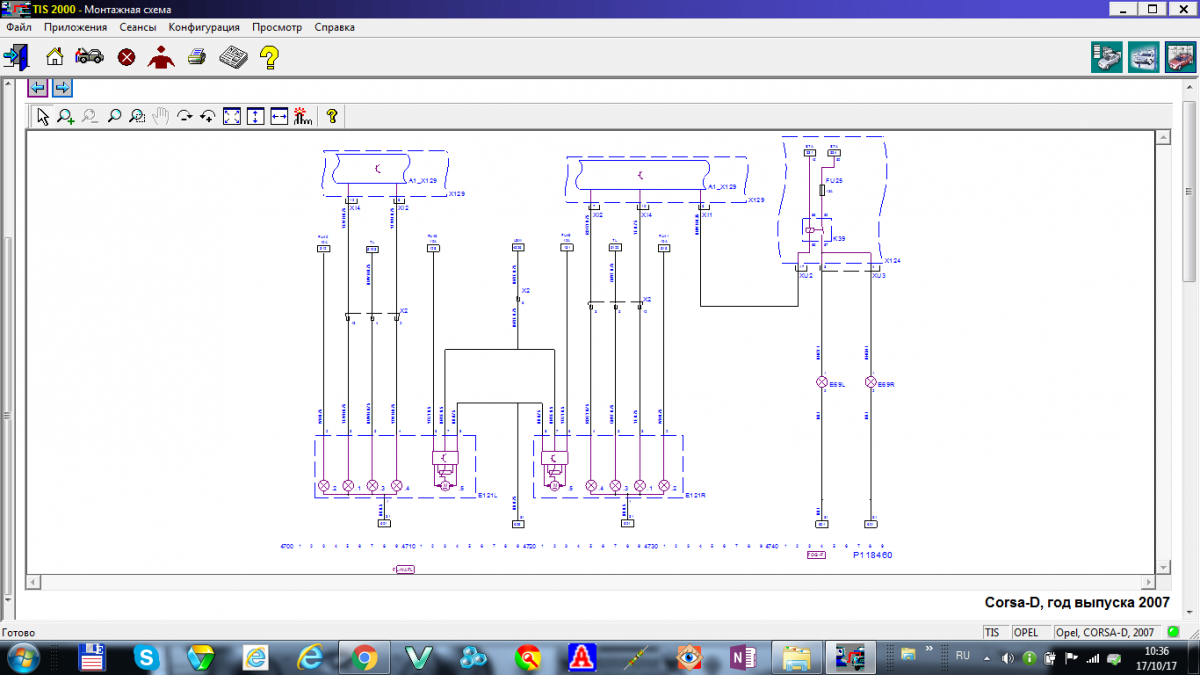Navigate forward with the right arrow button
The height and width of the screenshot is (675, 1200).
click(x=61, y=87)
